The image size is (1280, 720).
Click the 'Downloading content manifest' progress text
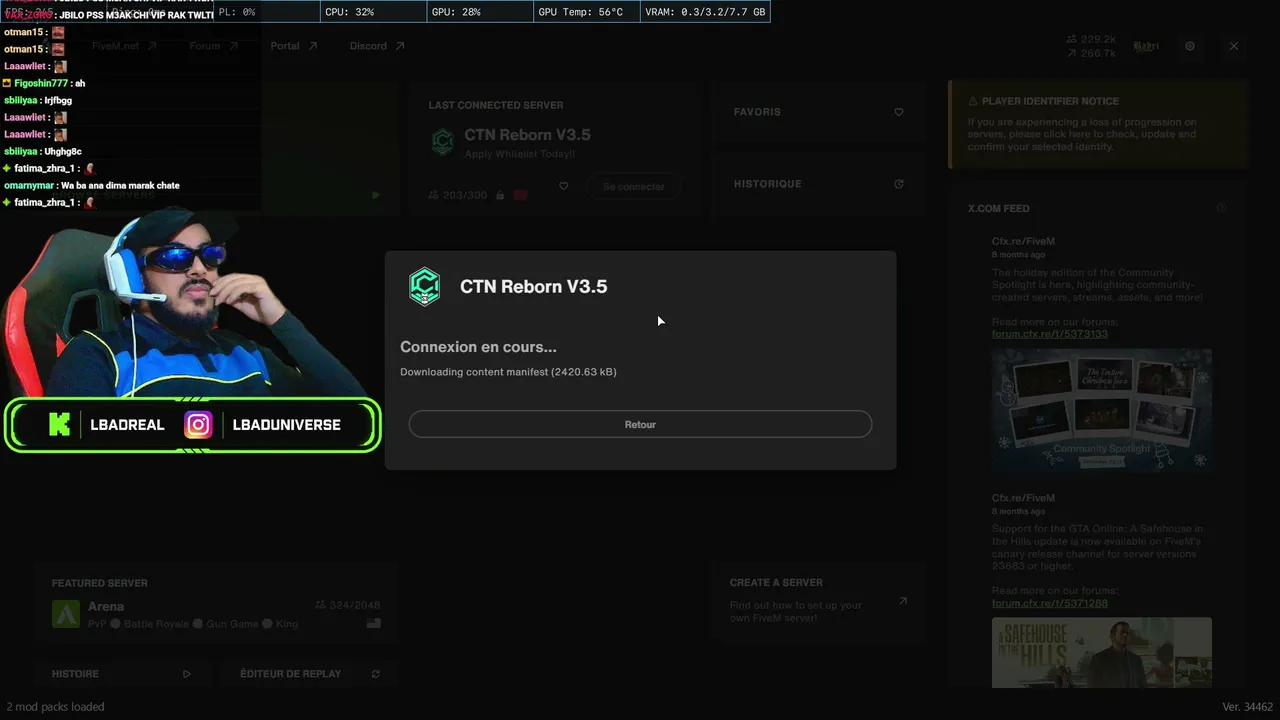point(508,372)
